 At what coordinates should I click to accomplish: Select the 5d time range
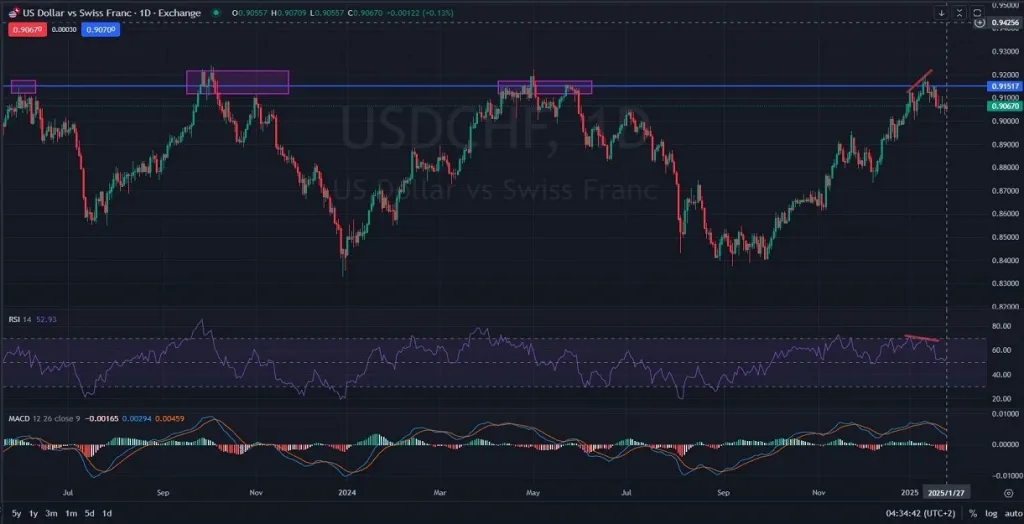(90, 513)
